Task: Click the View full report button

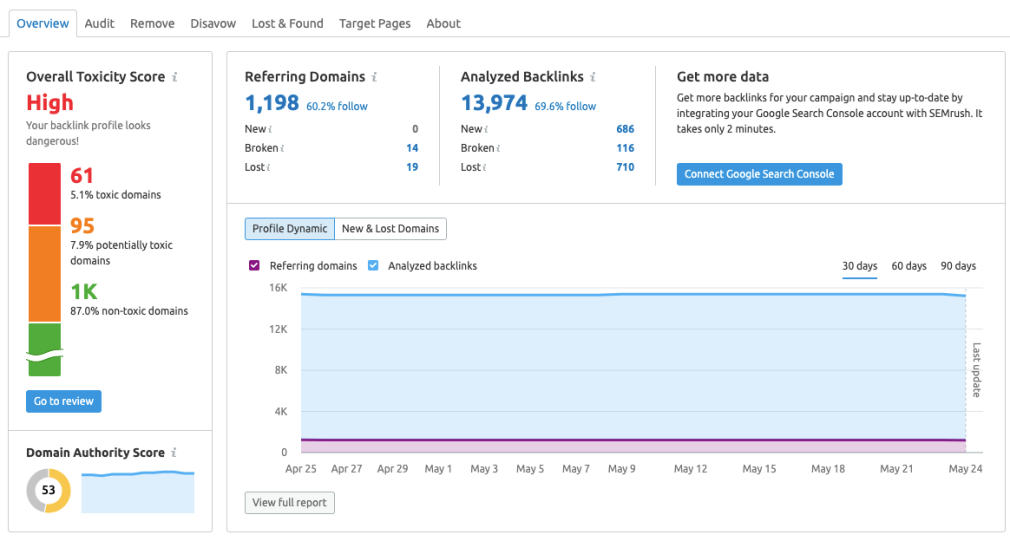Action: pyautogui.click(x=289, y=502)
